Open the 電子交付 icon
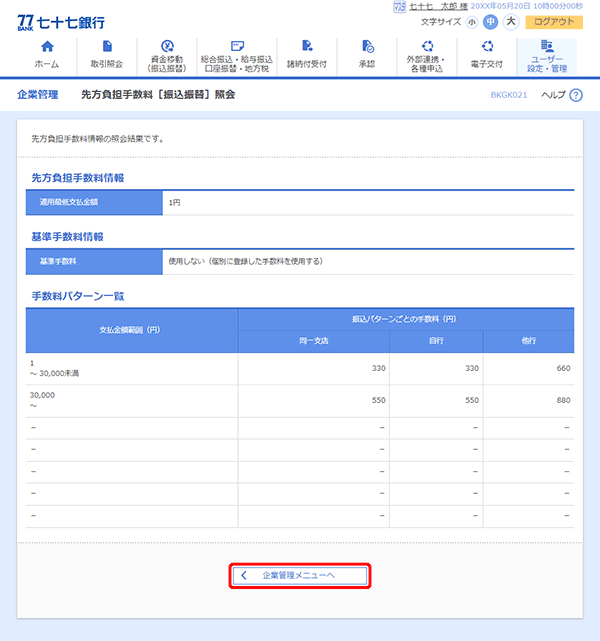600x641 pixels. (x=487, y=46)
